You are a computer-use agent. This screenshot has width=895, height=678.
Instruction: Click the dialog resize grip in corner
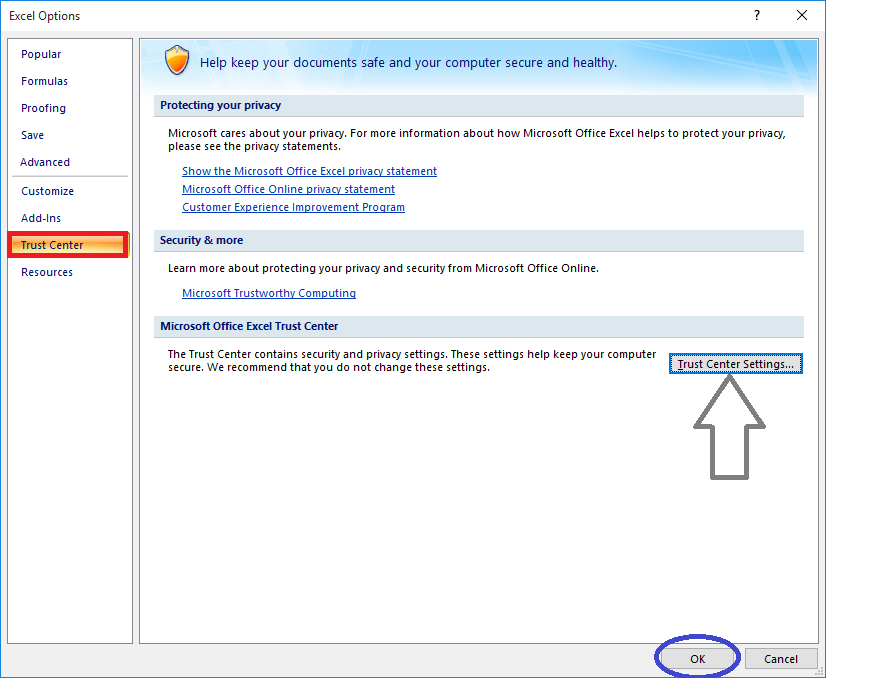tap(820, 672)
